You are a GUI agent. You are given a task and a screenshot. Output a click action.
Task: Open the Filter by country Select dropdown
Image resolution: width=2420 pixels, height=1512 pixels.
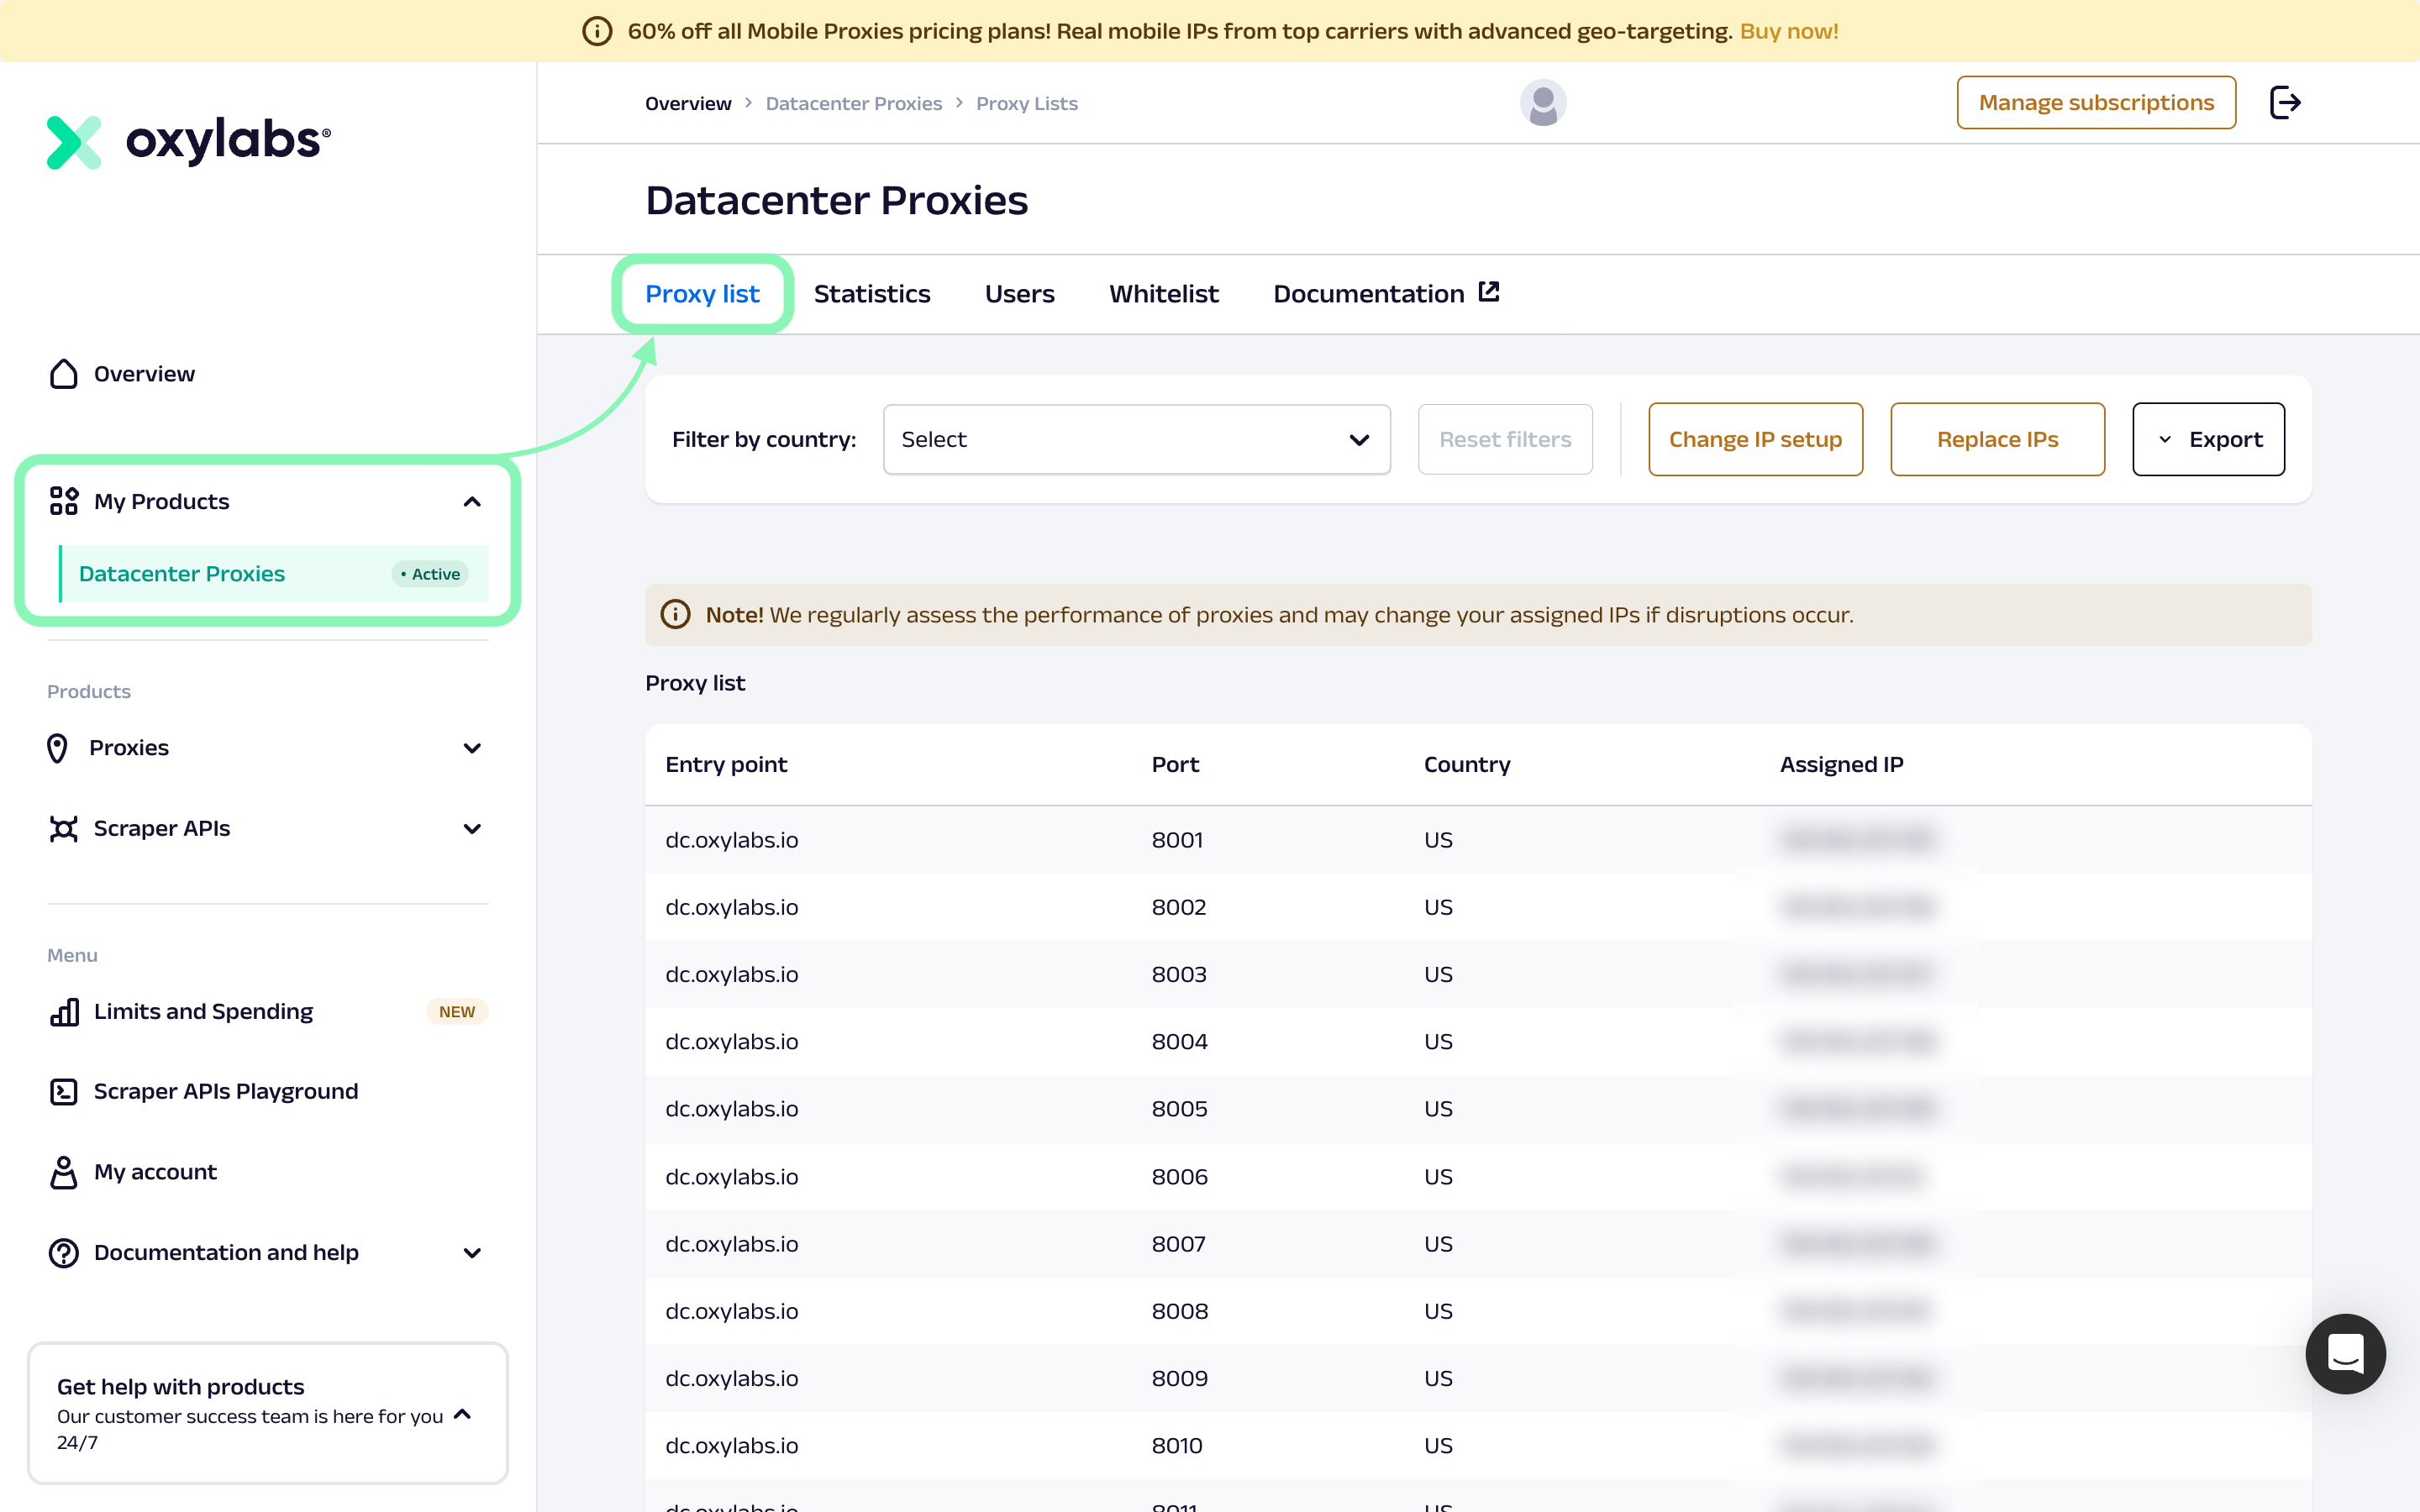[x=1136, y=440]
